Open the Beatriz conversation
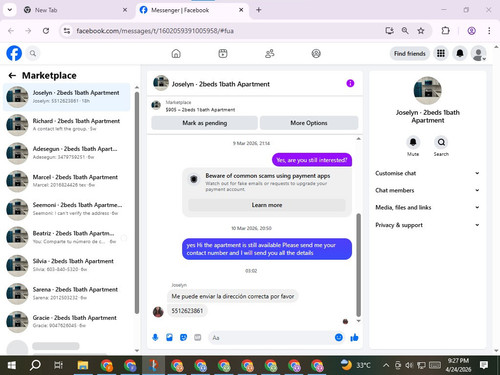The height and width of the screenshot is (375, 500). [67, 237]
